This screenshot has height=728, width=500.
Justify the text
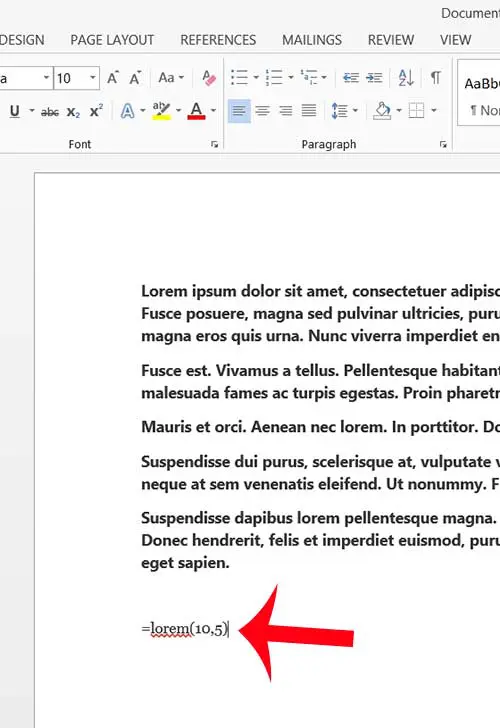click(309, 111)
